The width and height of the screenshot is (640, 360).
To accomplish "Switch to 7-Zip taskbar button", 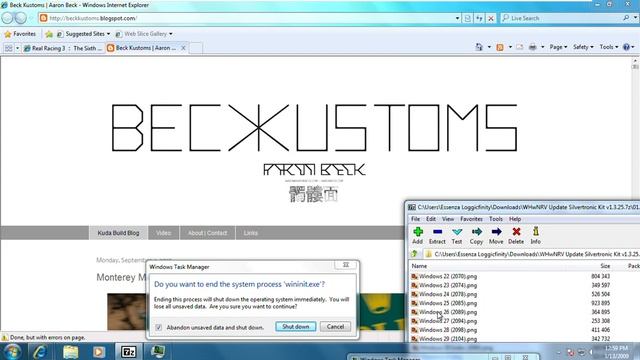I will click(x=129, y=351).
